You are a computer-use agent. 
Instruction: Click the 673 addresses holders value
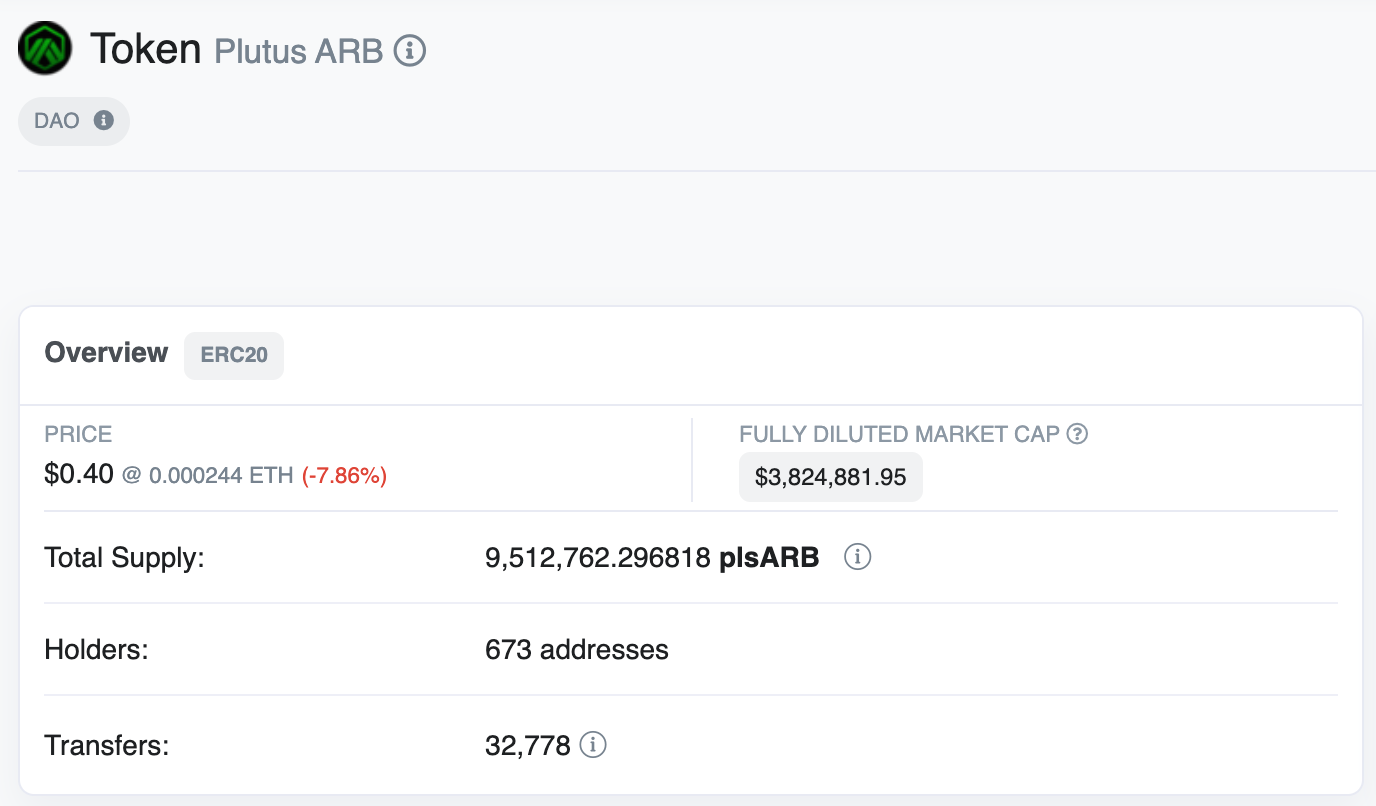click(577, 650)
